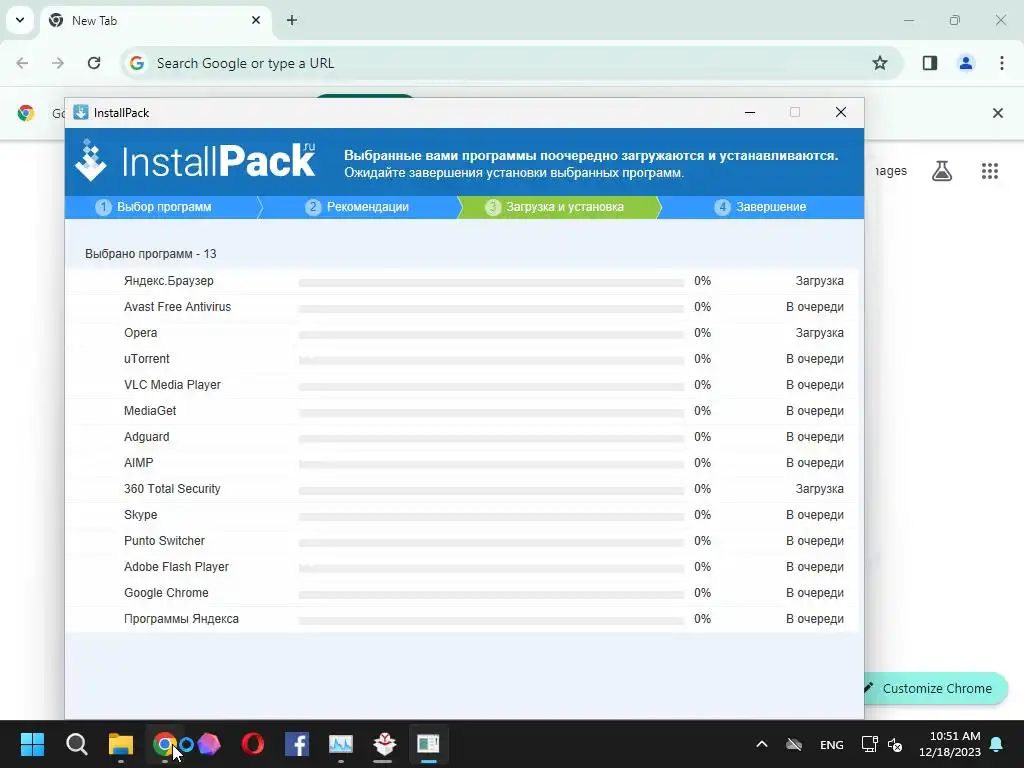Go forward in Chrome
Viewport: 1024px width, 768px height.
tap(58, 63)
